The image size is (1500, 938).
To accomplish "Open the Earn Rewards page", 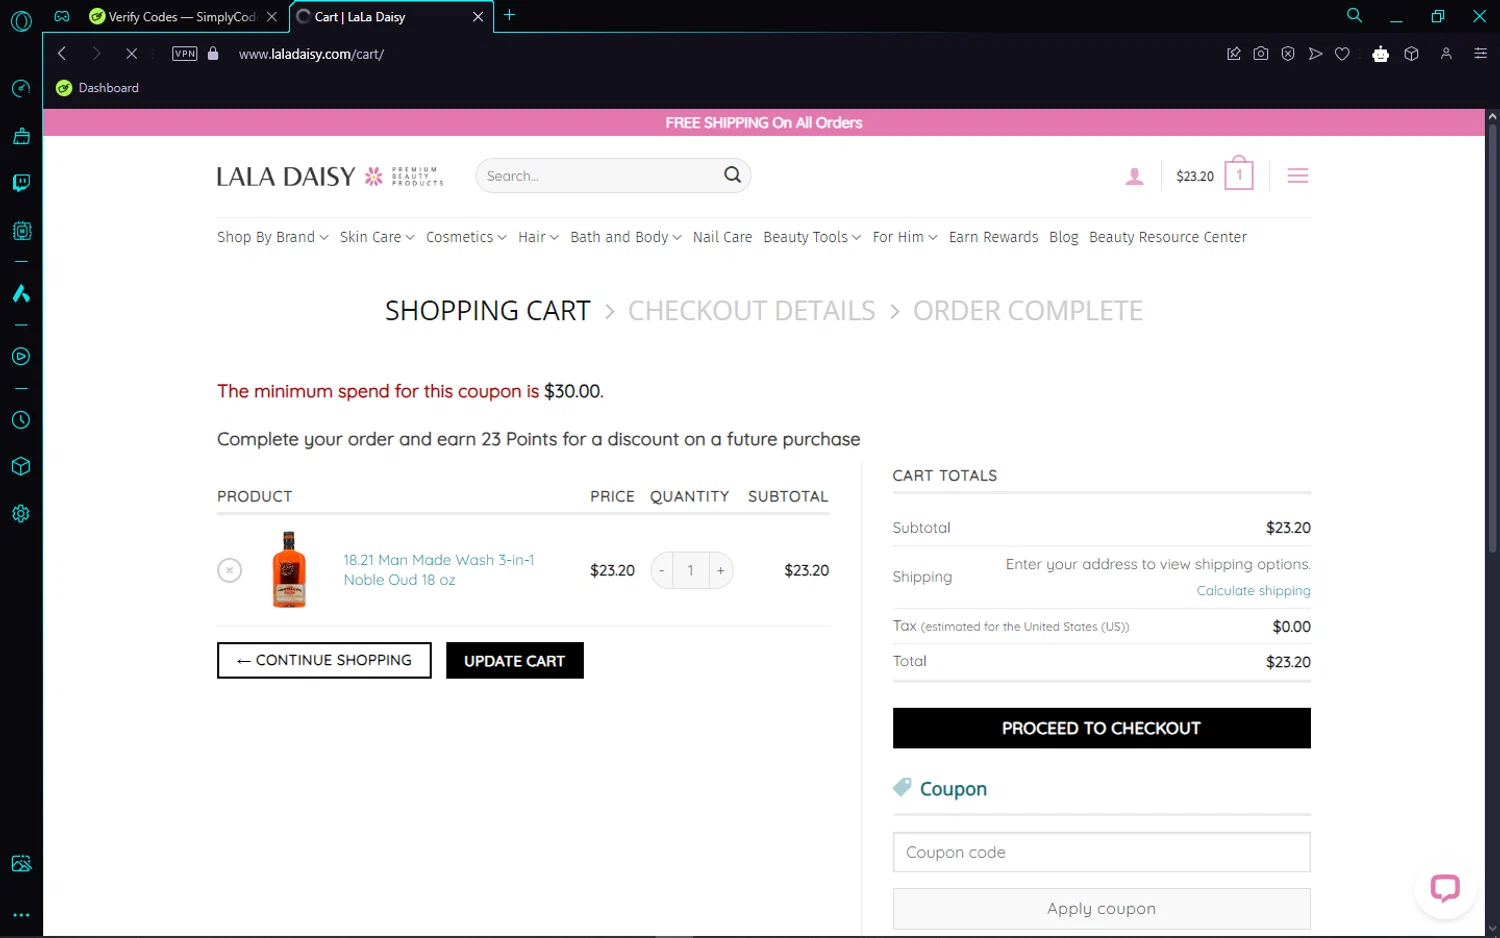I will point(993,237).
